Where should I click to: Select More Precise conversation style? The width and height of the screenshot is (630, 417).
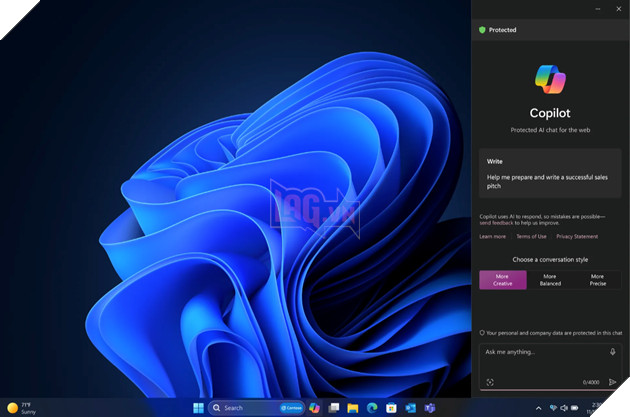[597, 280]
